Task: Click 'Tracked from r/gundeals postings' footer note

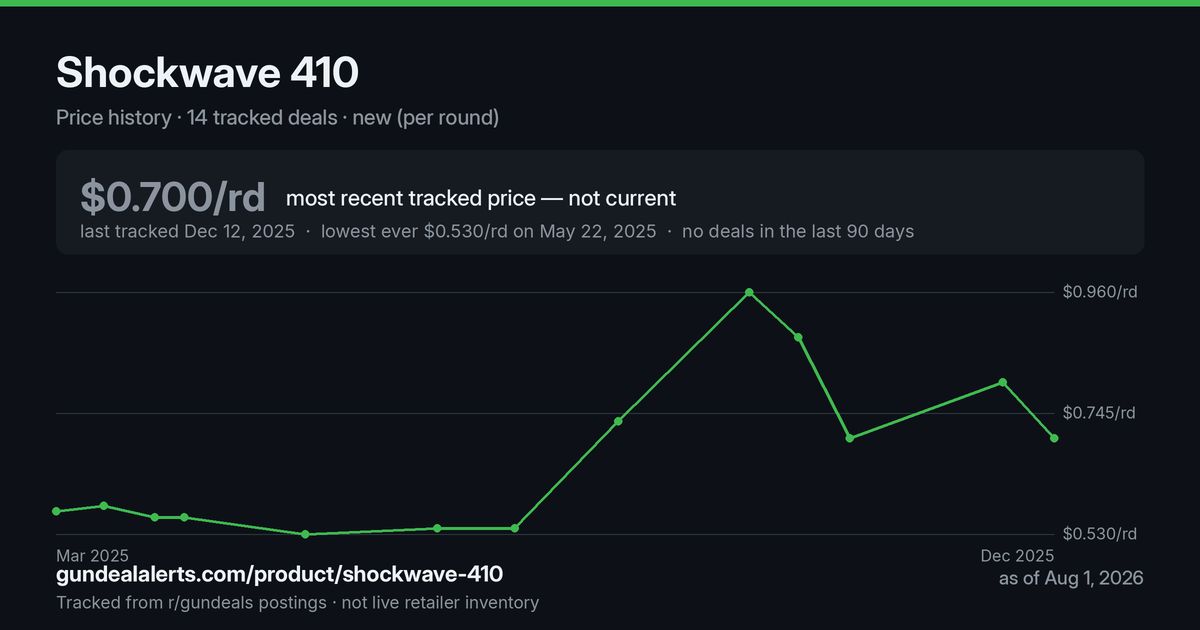Action: (x=191, y=603)
